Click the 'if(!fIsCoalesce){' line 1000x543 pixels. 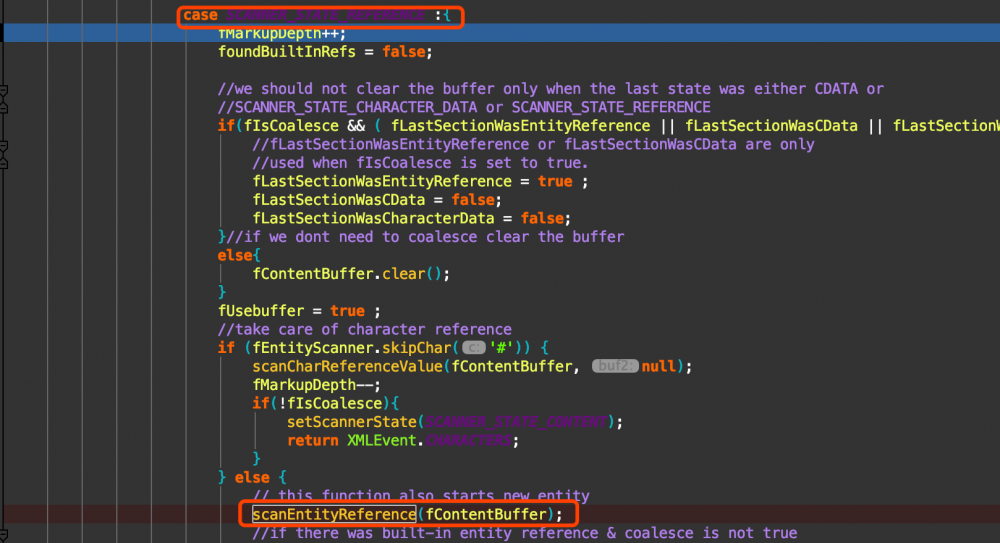[x=325, y=403]
